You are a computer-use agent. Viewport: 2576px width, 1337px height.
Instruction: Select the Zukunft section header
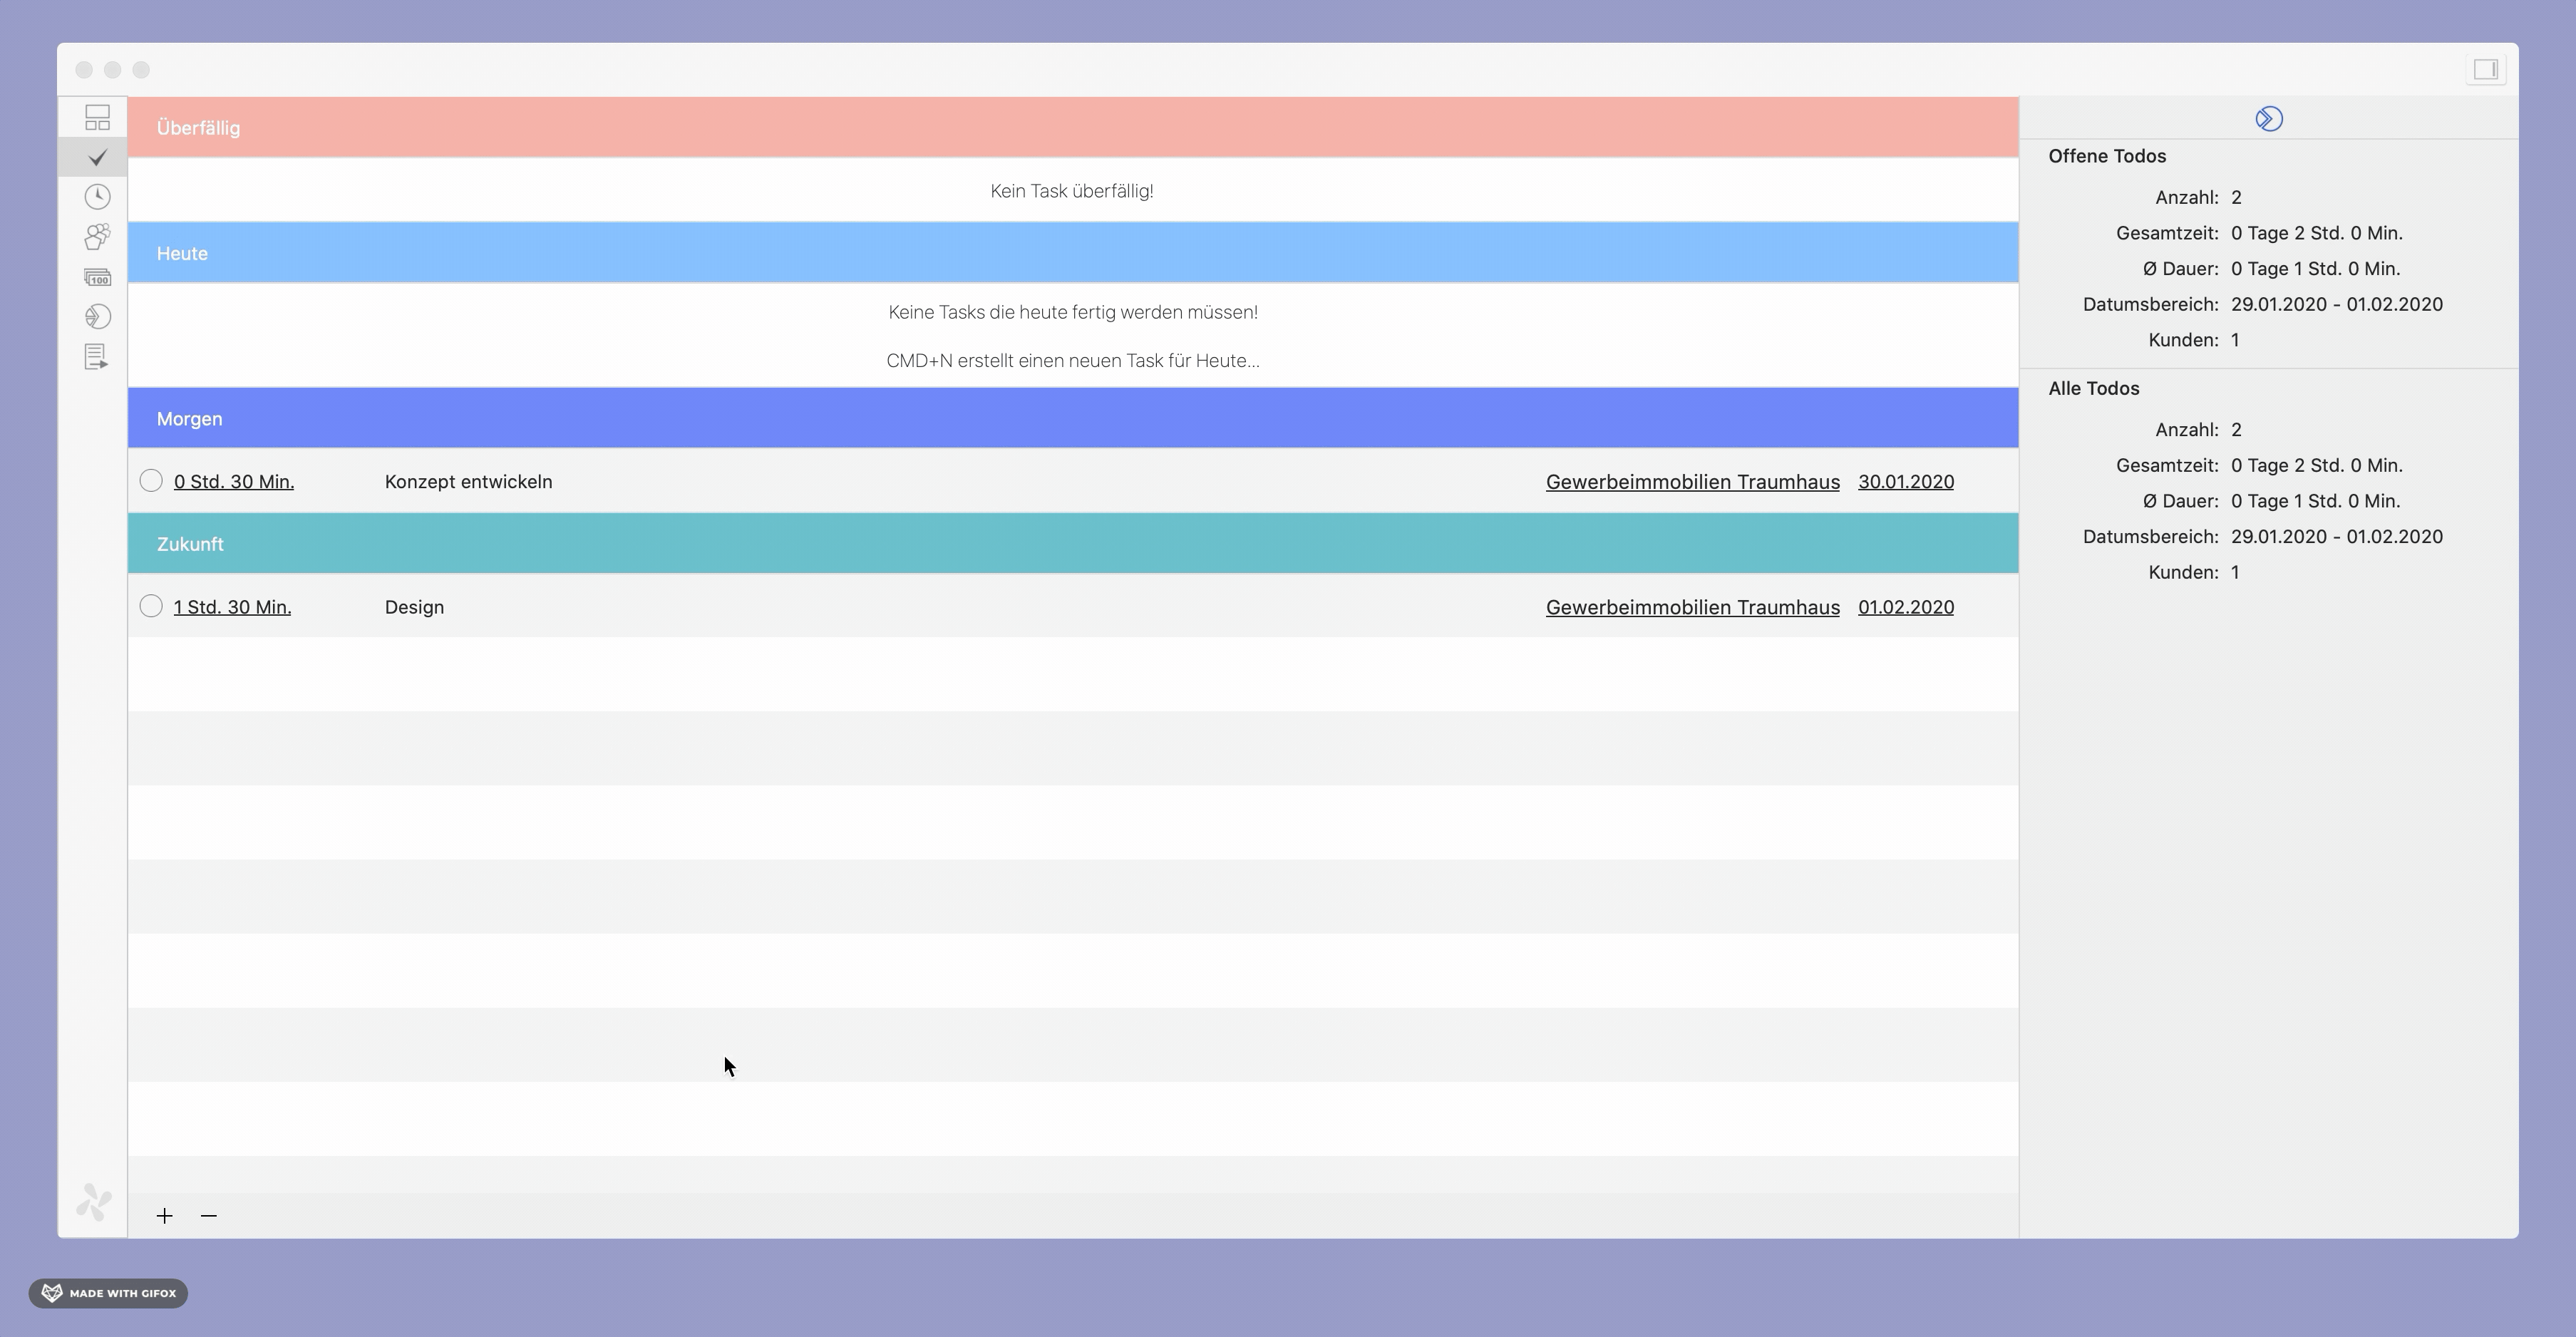(x=1073, y=543)
